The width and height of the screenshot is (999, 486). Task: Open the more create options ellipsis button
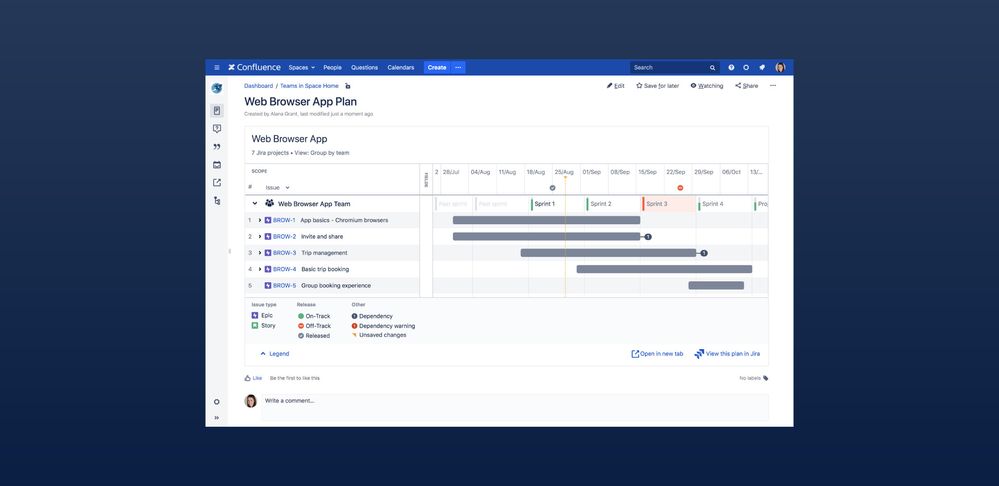coord(458,68)
